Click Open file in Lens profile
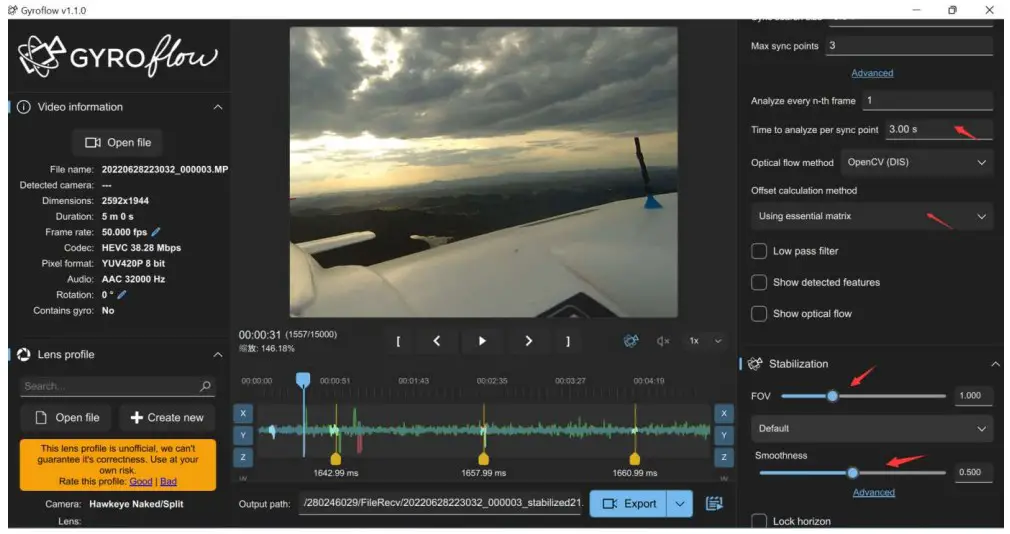 coord(67,417)
